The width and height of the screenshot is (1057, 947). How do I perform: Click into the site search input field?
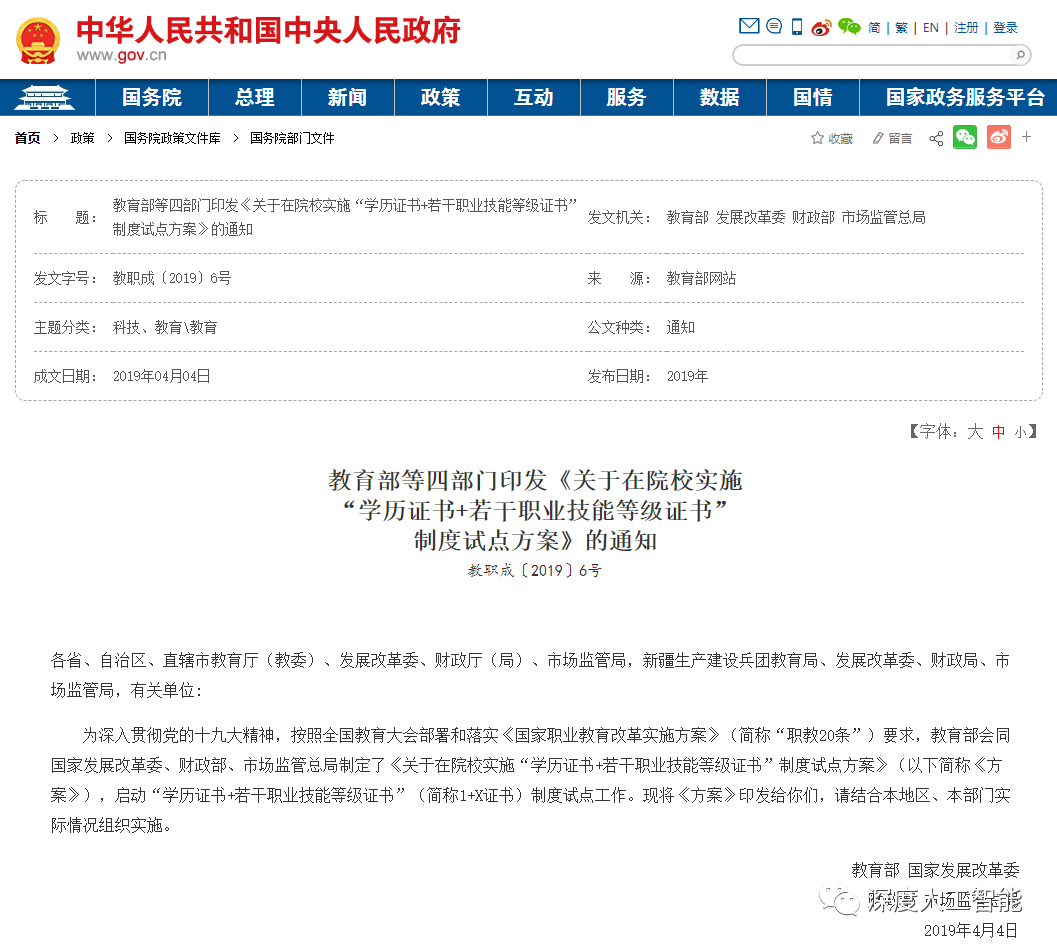[x=870, y=55]
